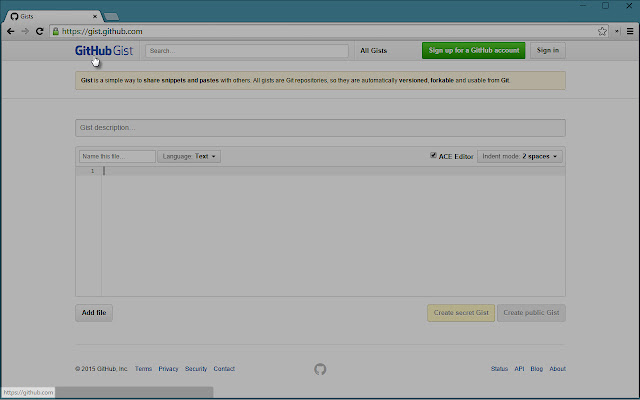Viewport: 640px width, 400px height.
Task: Open the Terms footer link
Action: (143, 369)
